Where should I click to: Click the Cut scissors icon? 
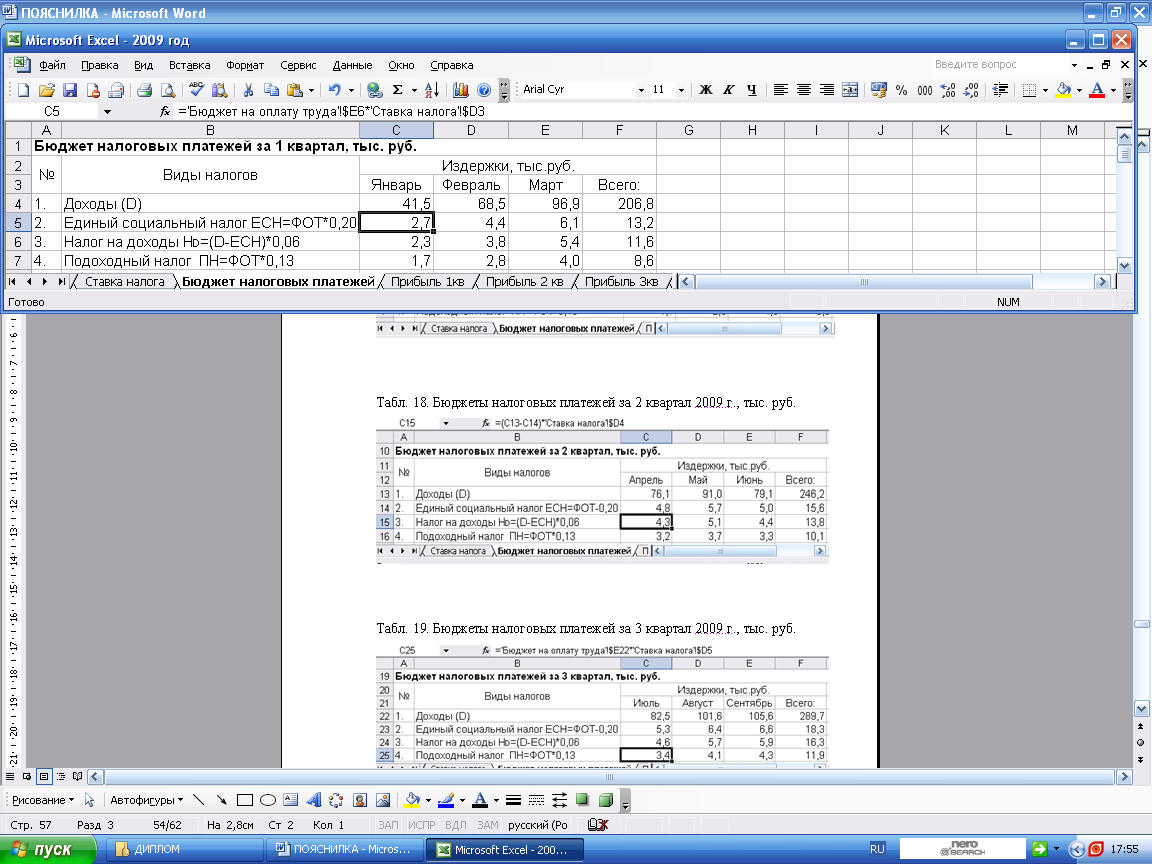pyautogui.click(x=247, y=90)
